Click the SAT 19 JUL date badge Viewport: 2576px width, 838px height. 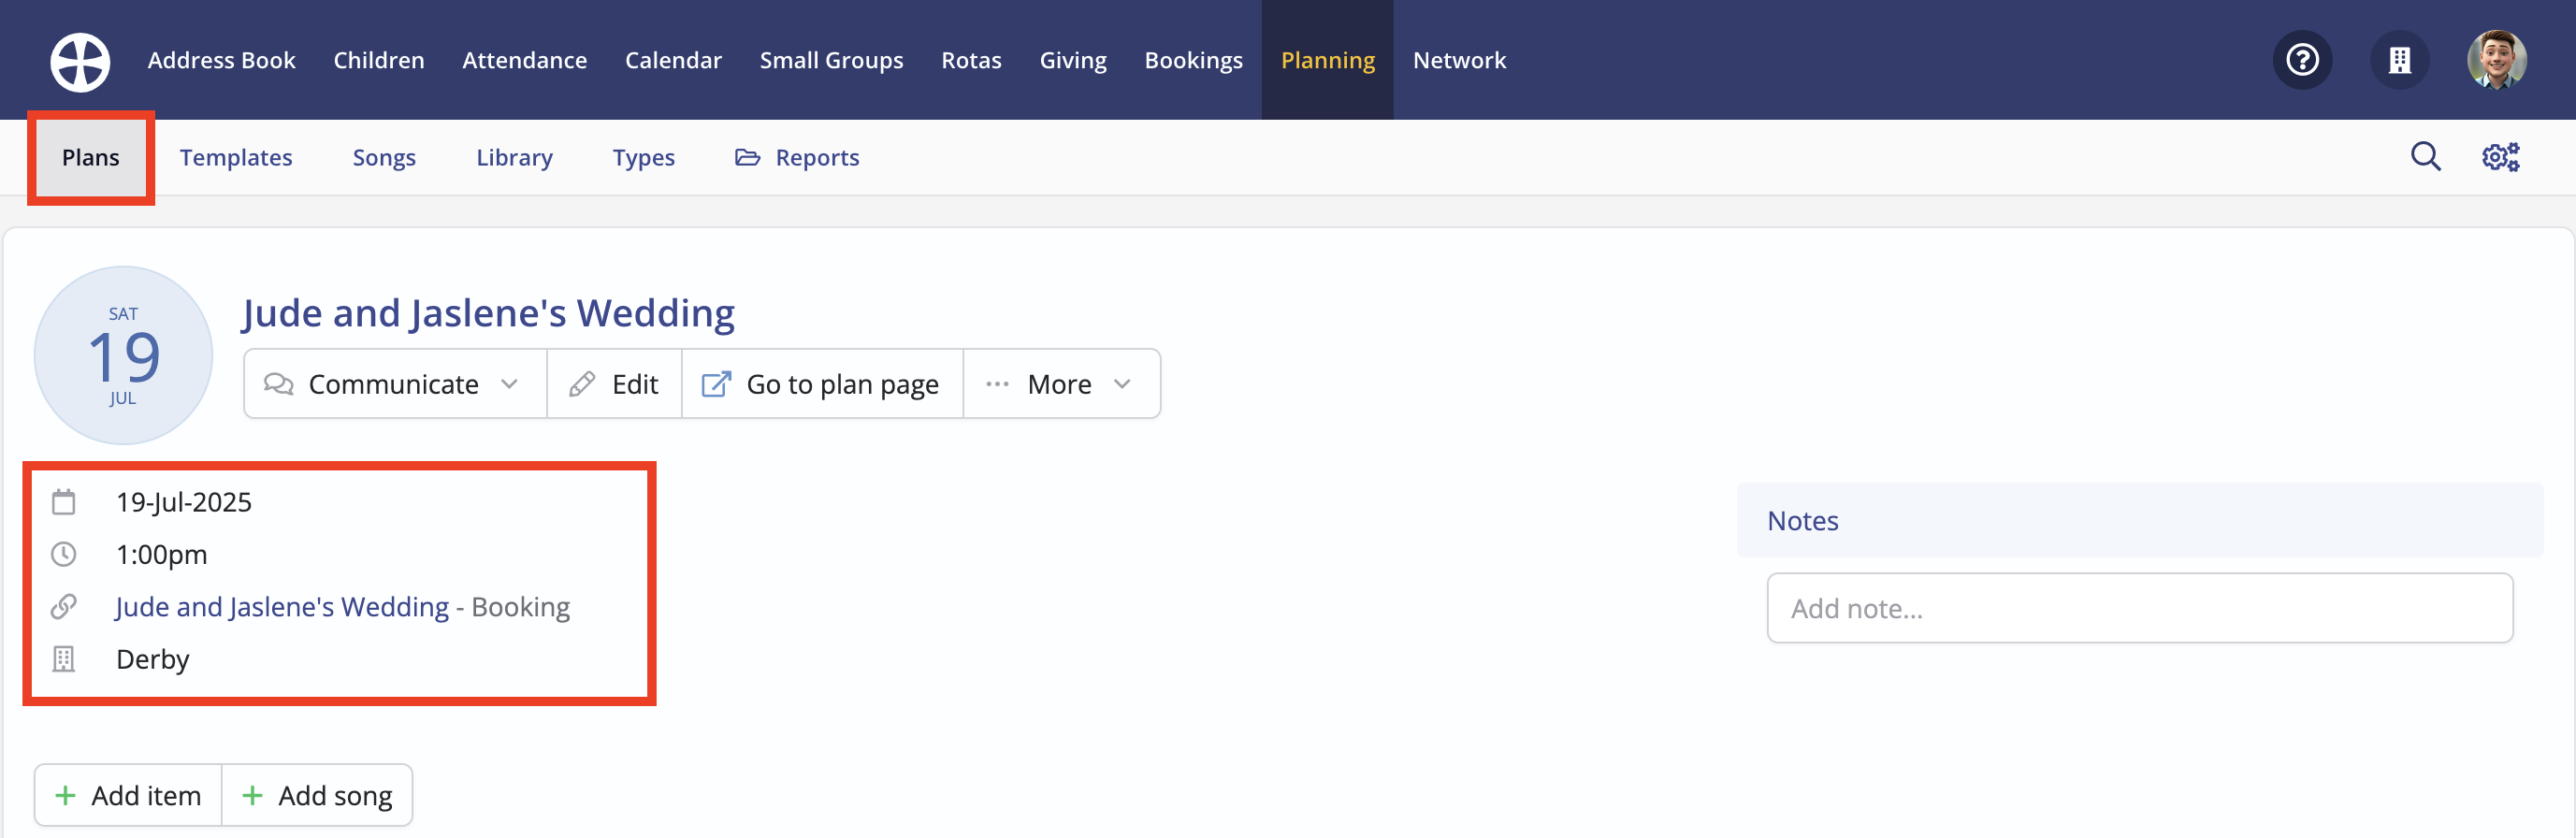[123, 355]
